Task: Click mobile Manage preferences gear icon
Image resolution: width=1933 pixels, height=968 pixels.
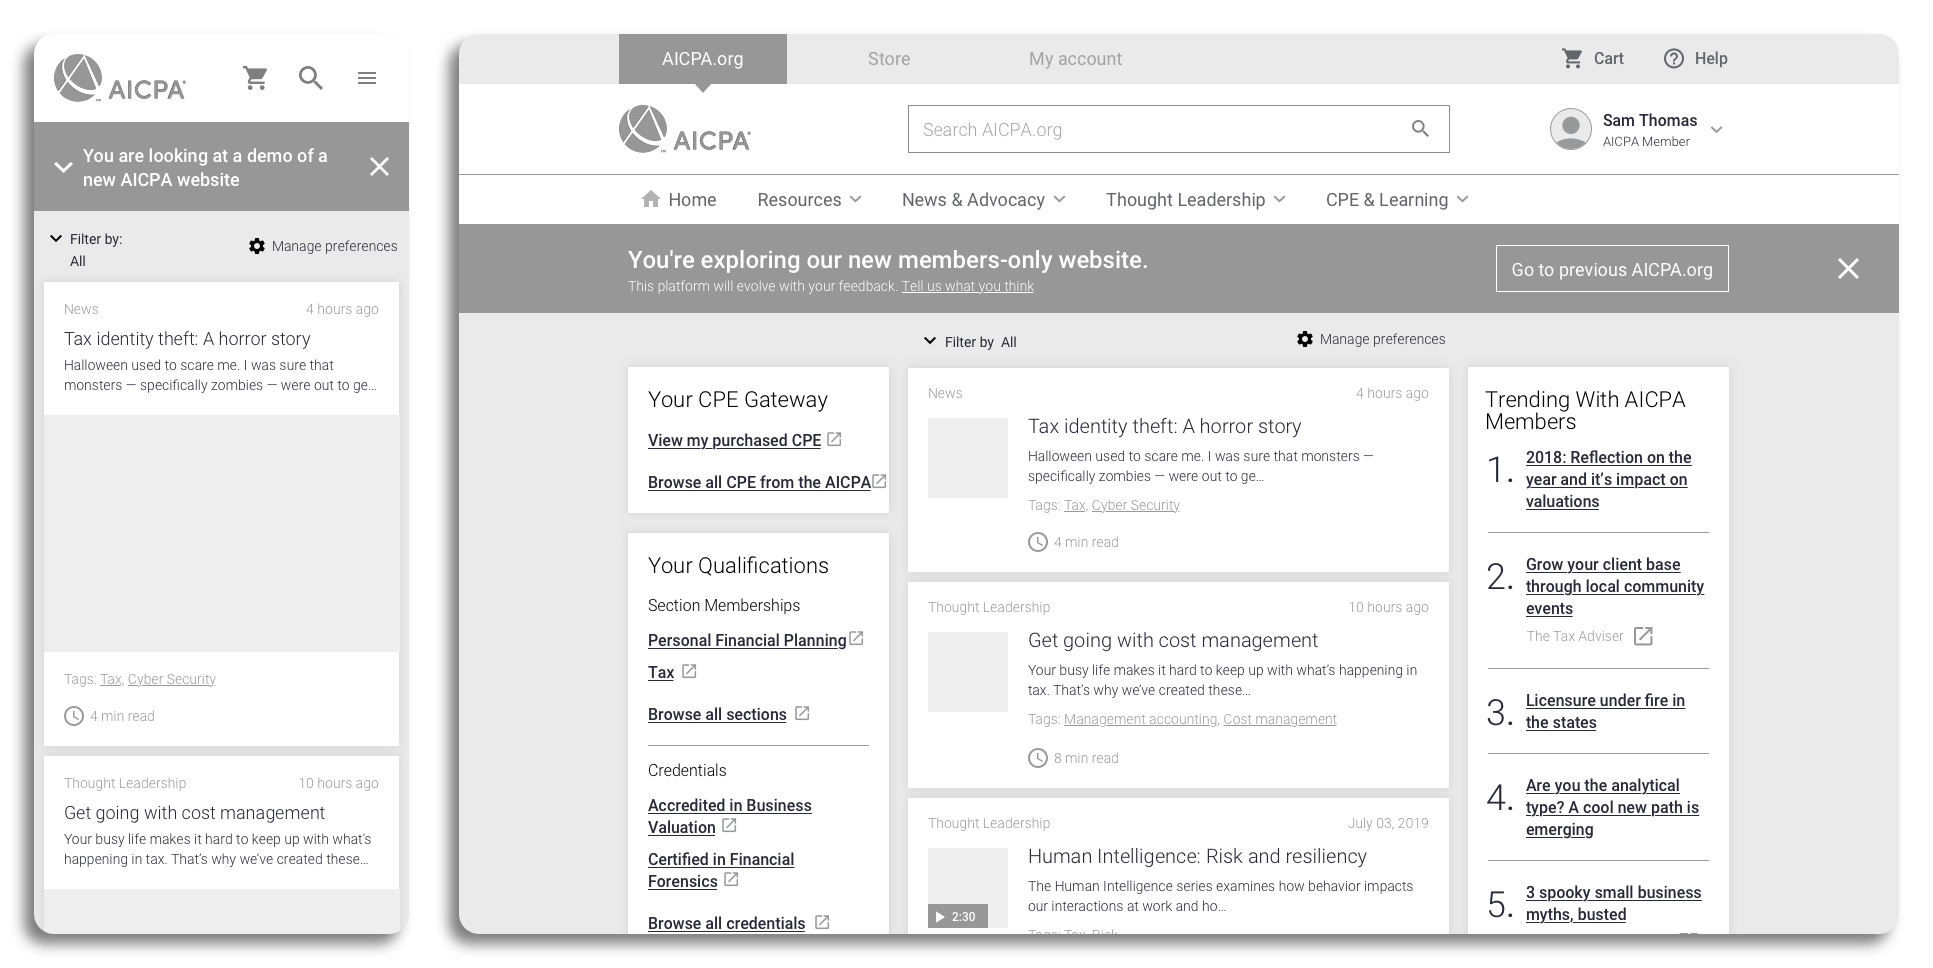Action: (257, 246)
